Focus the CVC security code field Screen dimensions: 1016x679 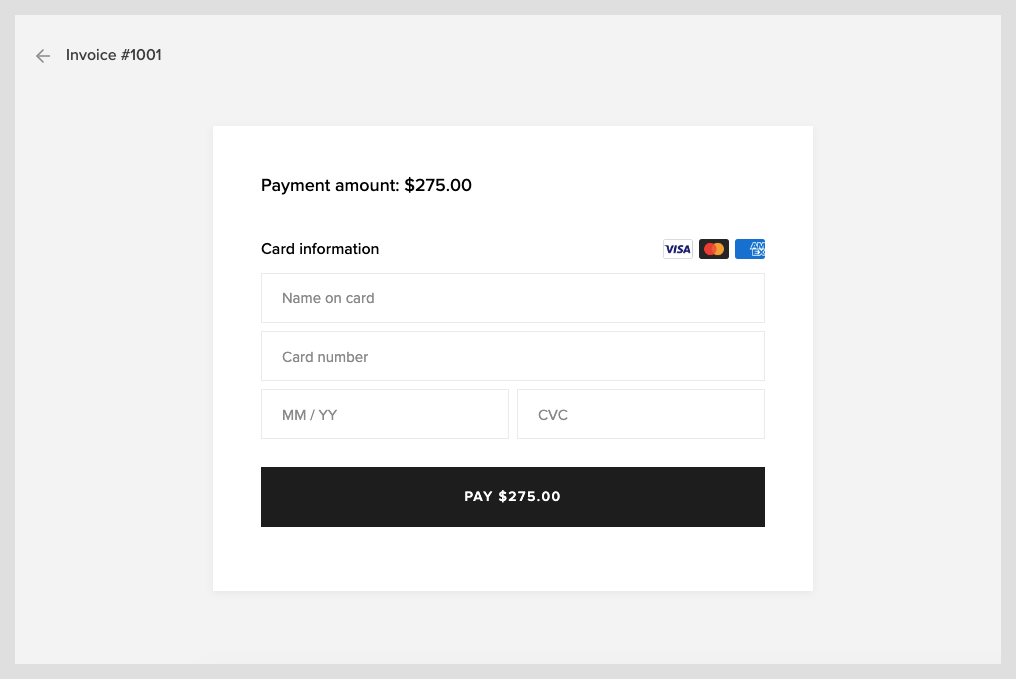640,414
